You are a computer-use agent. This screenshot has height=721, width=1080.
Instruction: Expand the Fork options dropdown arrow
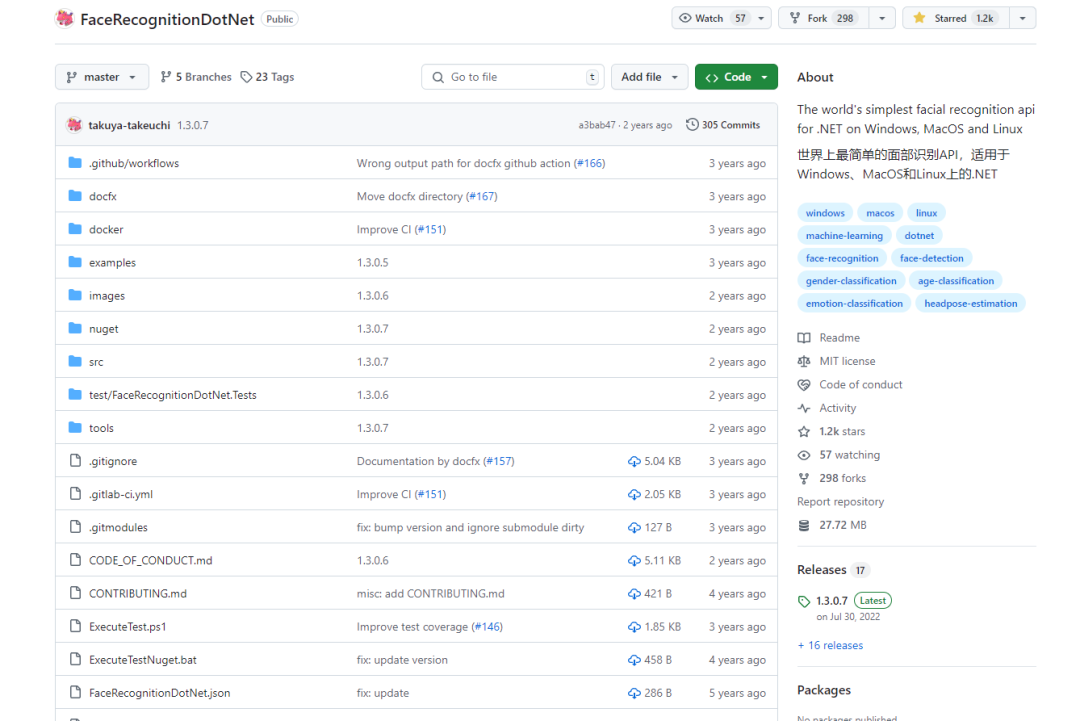(x=881, y=18)
